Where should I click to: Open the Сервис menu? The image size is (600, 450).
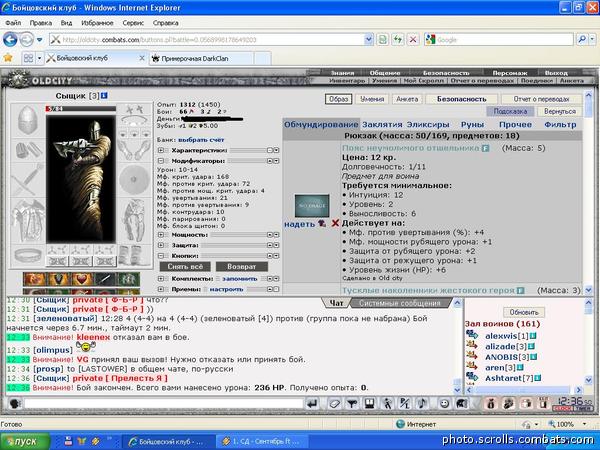tap(133, 23)
